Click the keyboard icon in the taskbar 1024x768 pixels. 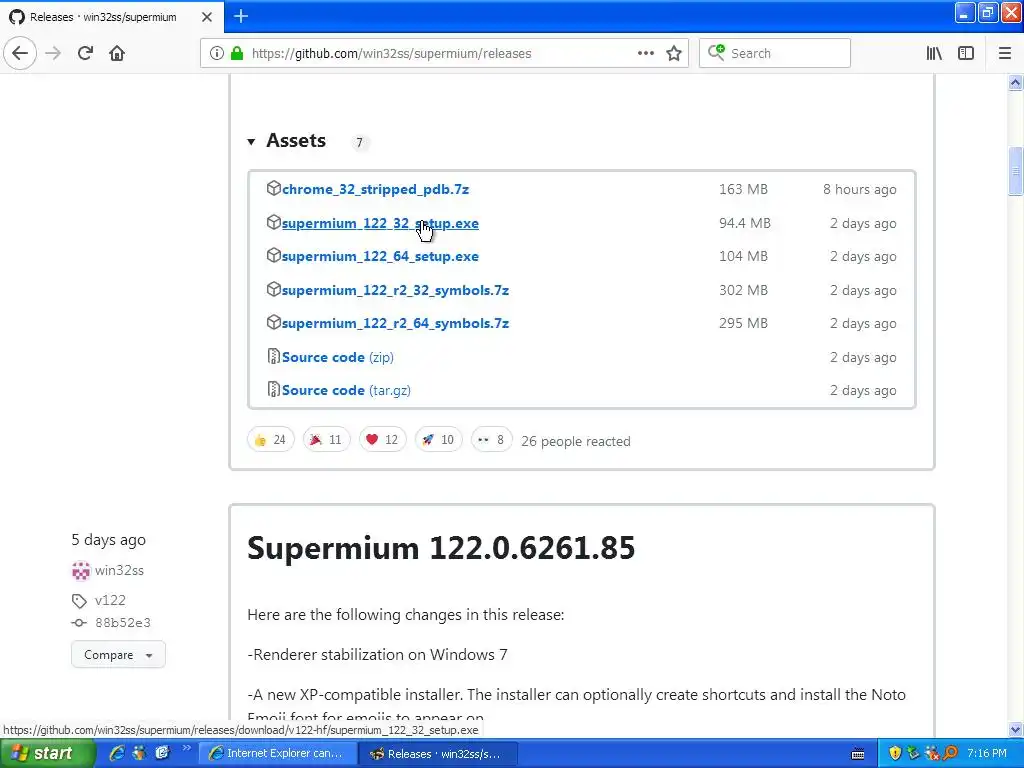pos(857,754)
